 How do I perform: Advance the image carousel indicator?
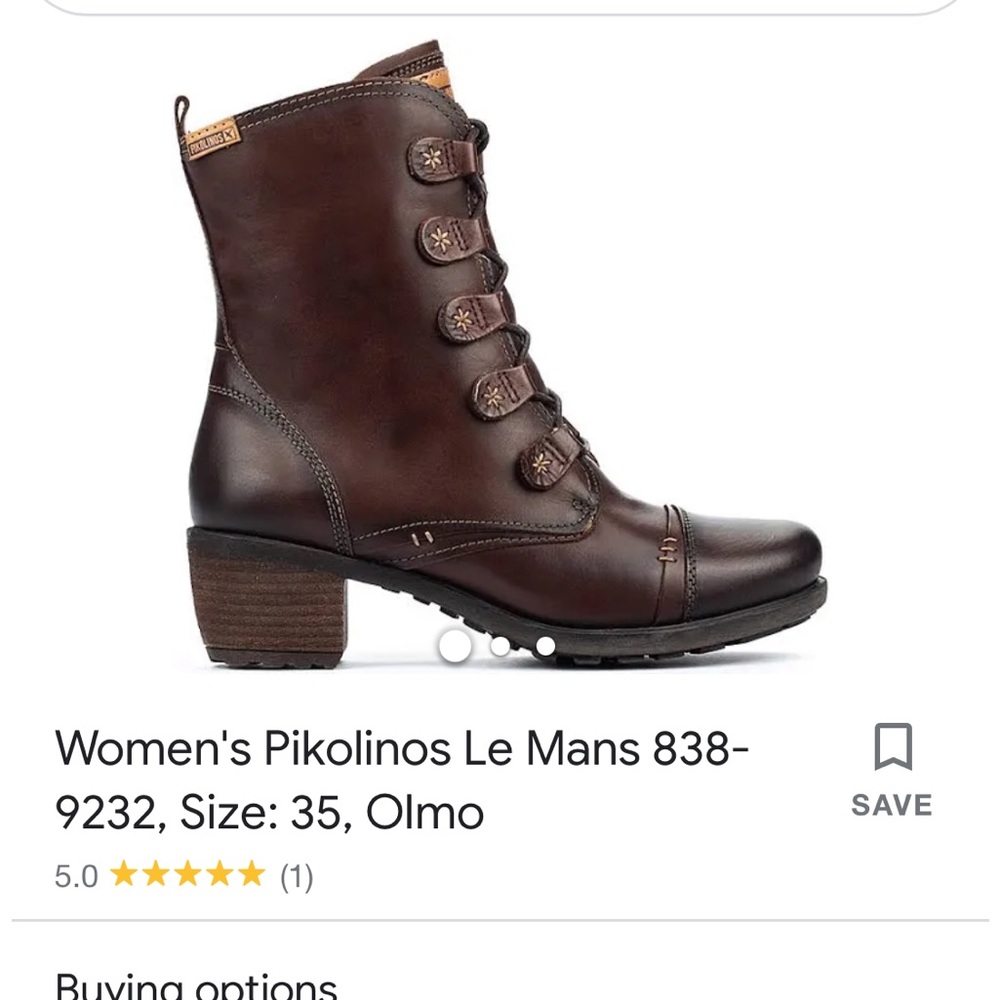pos(501,649)
